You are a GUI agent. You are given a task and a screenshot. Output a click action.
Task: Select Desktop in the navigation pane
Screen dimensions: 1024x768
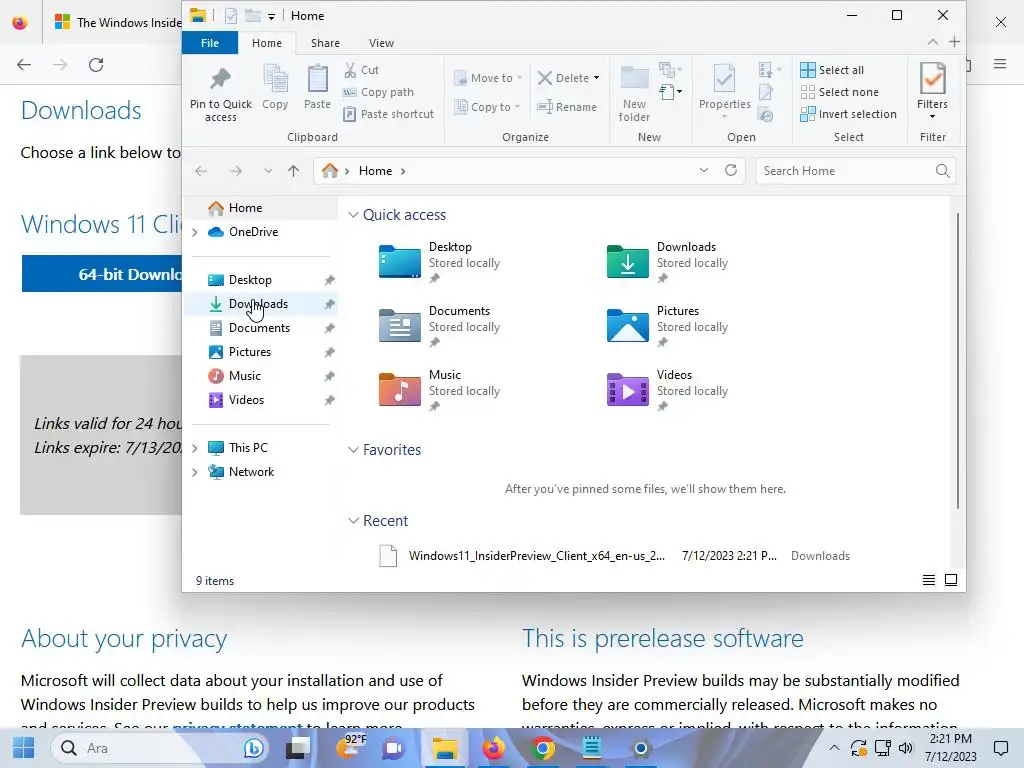[x=261, y=280]
